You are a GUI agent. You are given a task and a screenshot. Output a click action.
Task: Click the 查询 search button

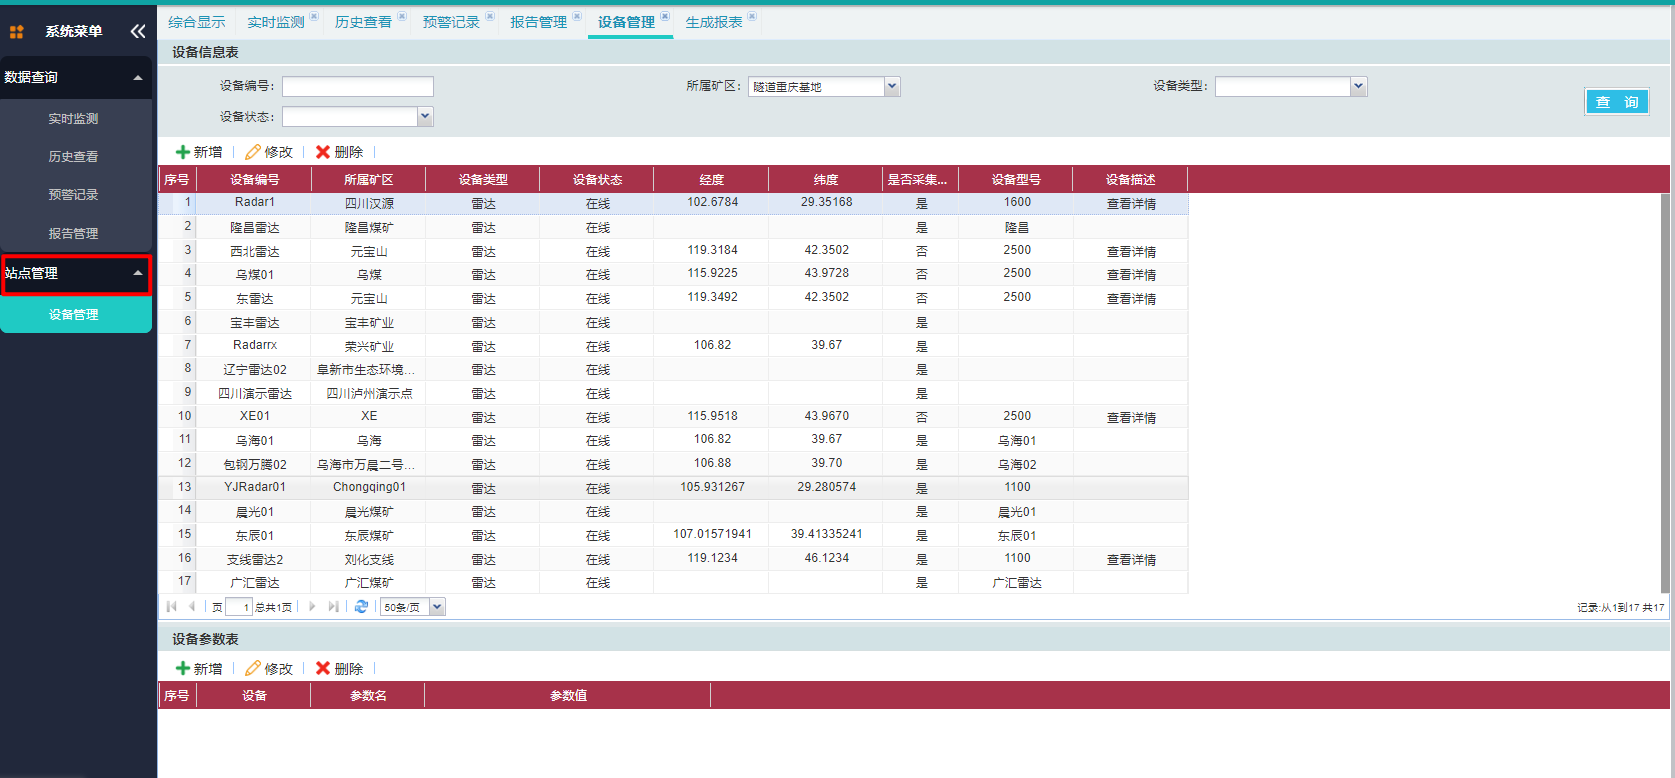(x=1616, y=102)
